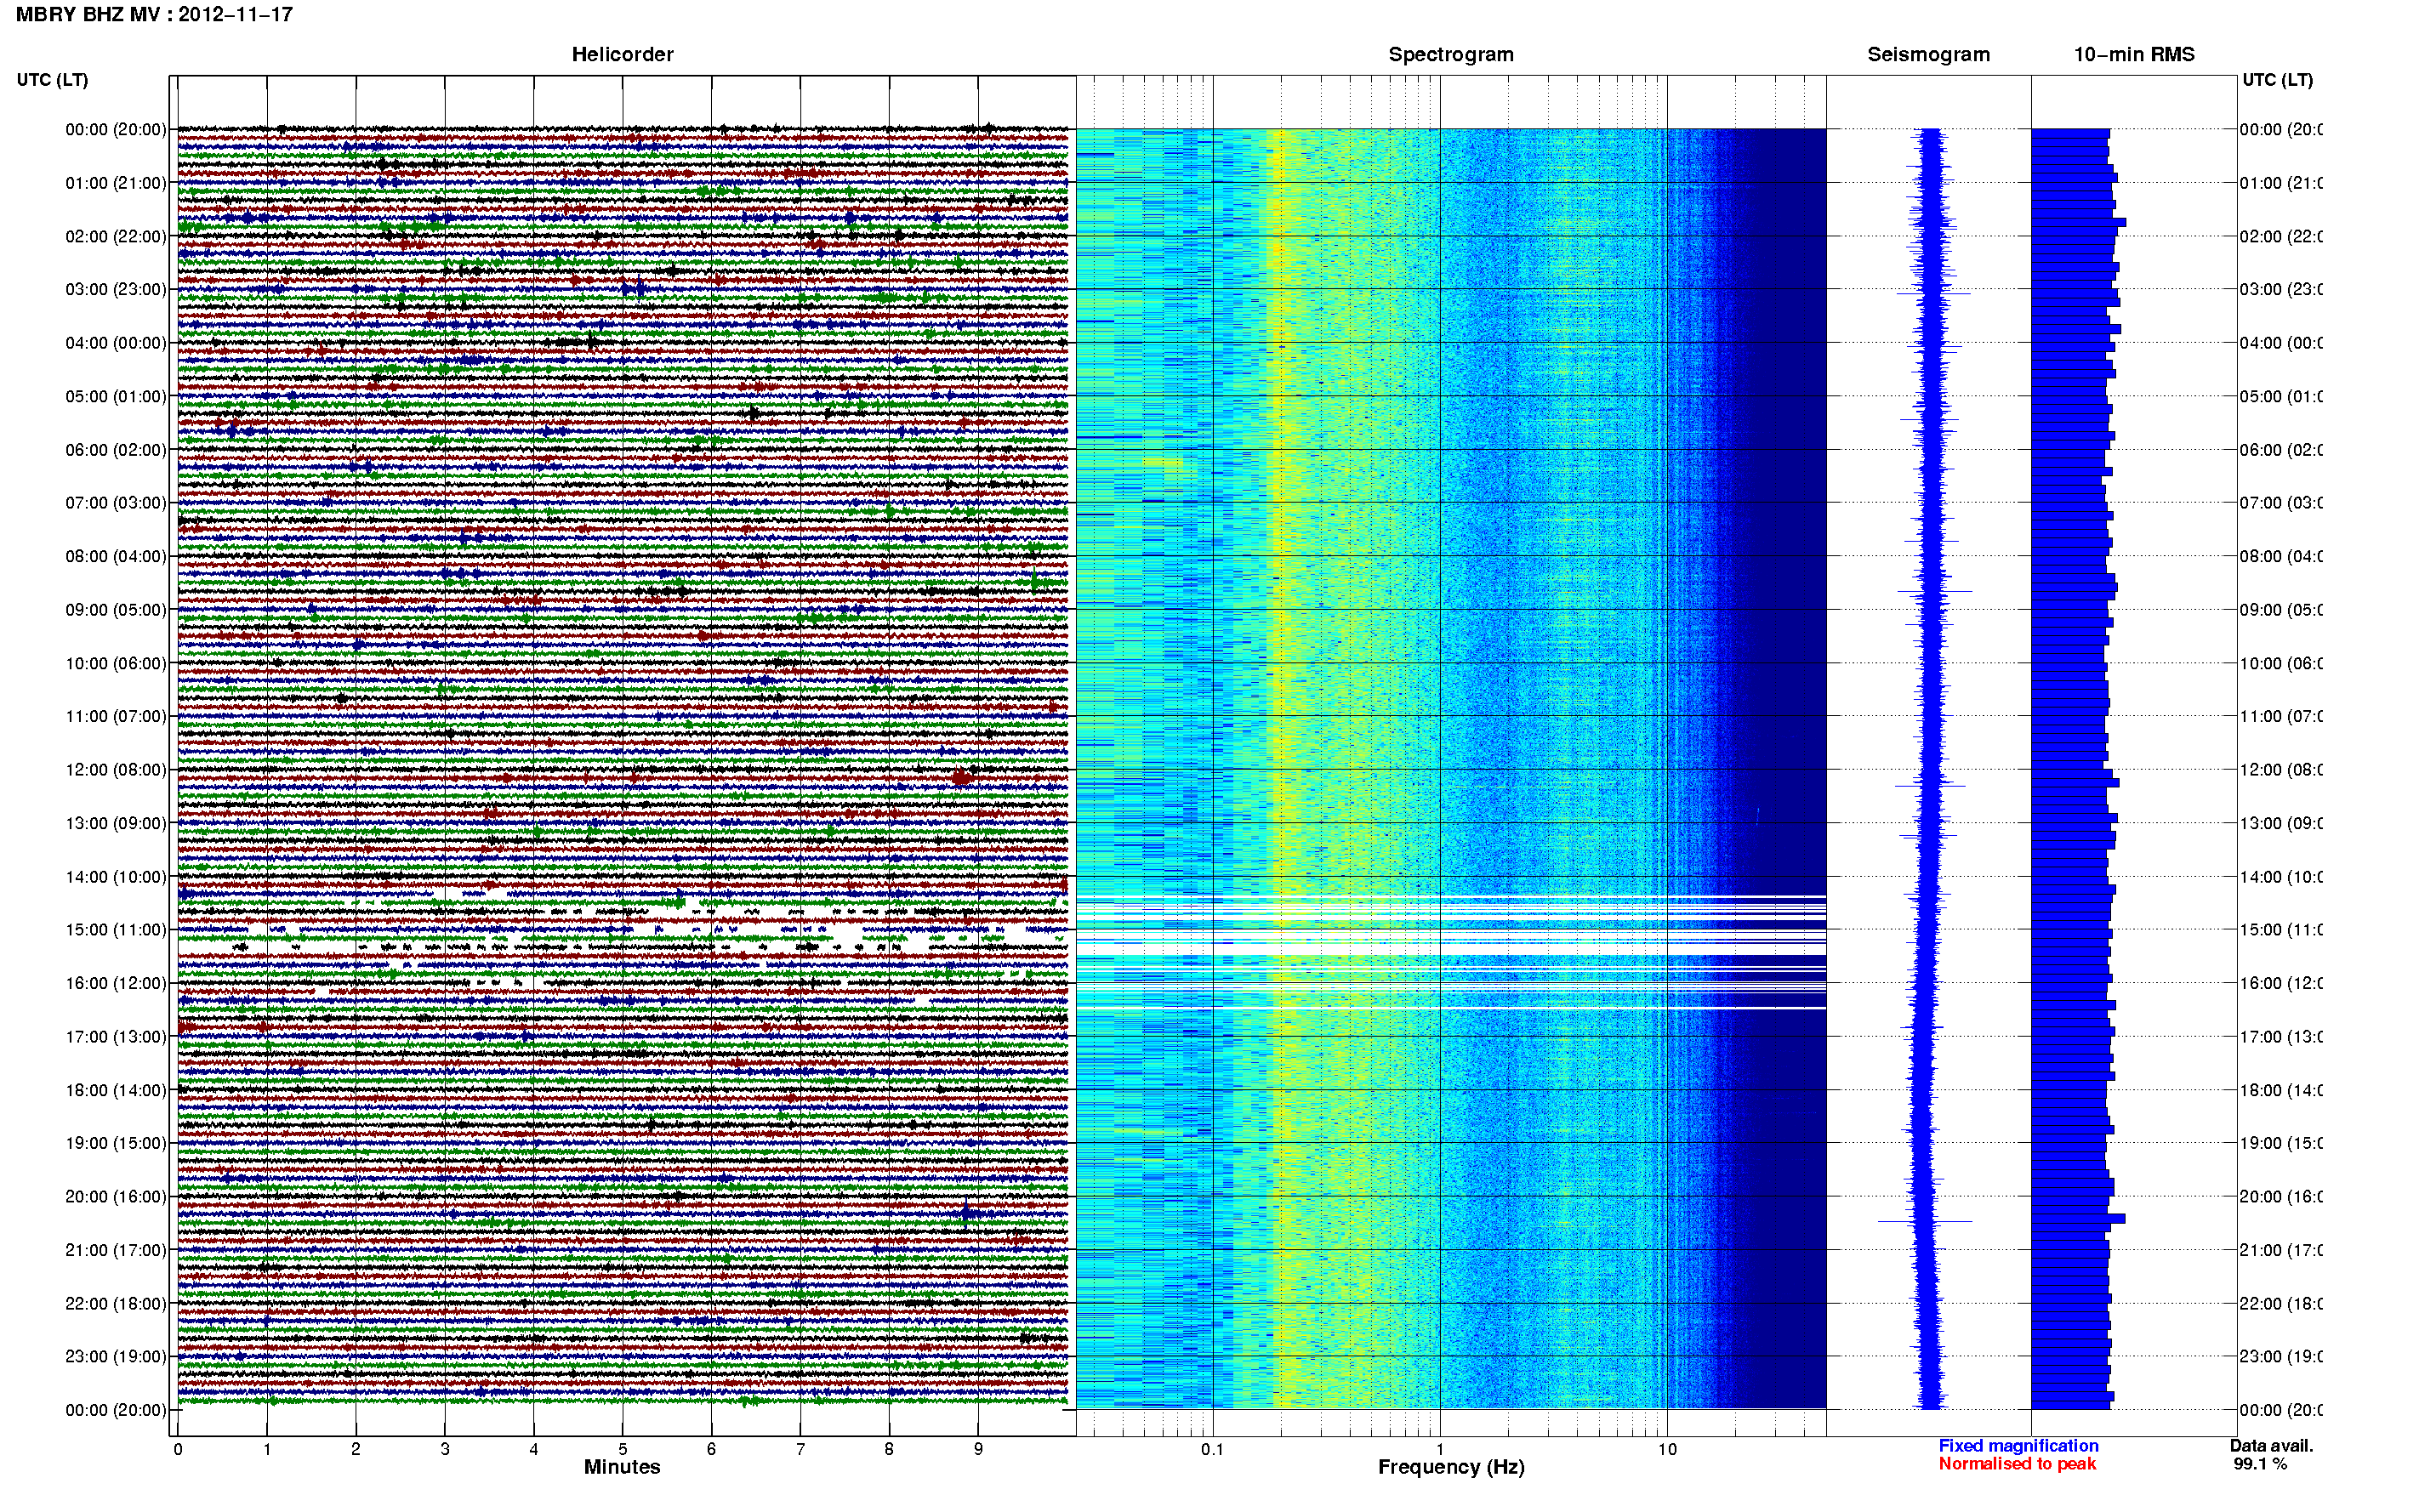Click the '10-min RMS' panel heading

coord(2134,55)
